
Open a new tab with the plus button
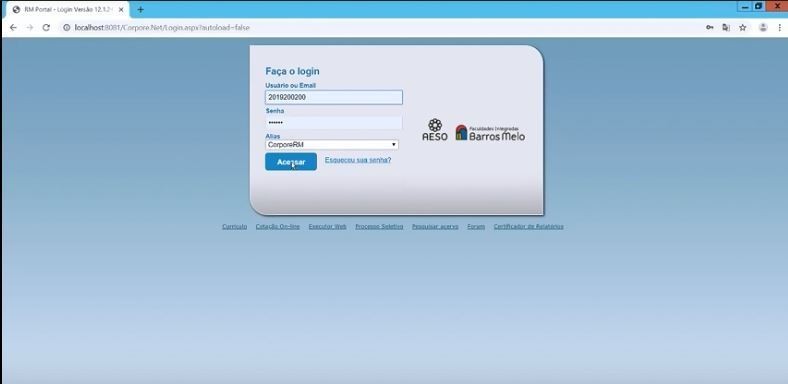tap(140, 10)
